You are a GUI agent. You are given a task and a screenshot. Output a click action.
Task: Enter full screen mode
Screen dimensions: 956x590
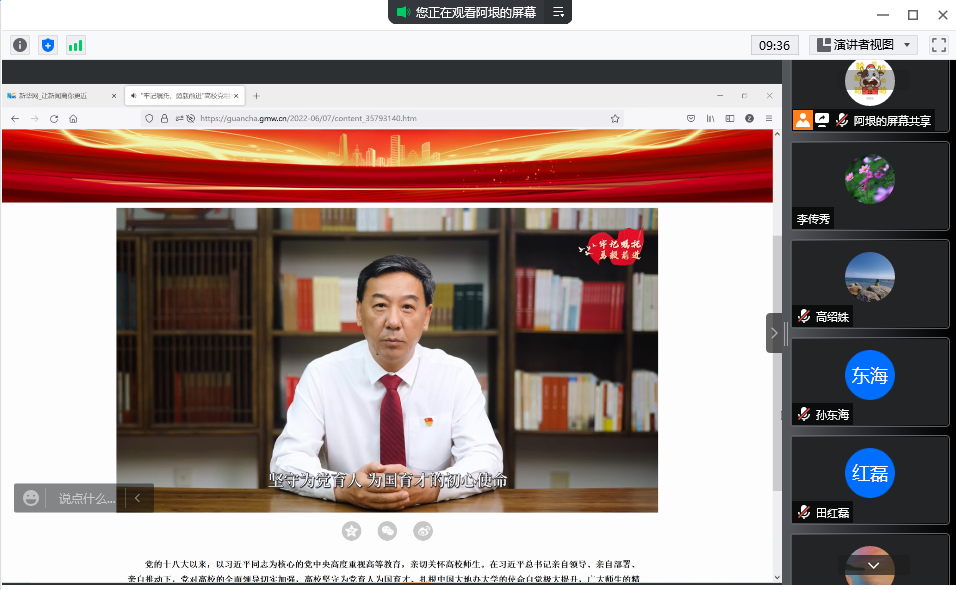click(938, 45)
